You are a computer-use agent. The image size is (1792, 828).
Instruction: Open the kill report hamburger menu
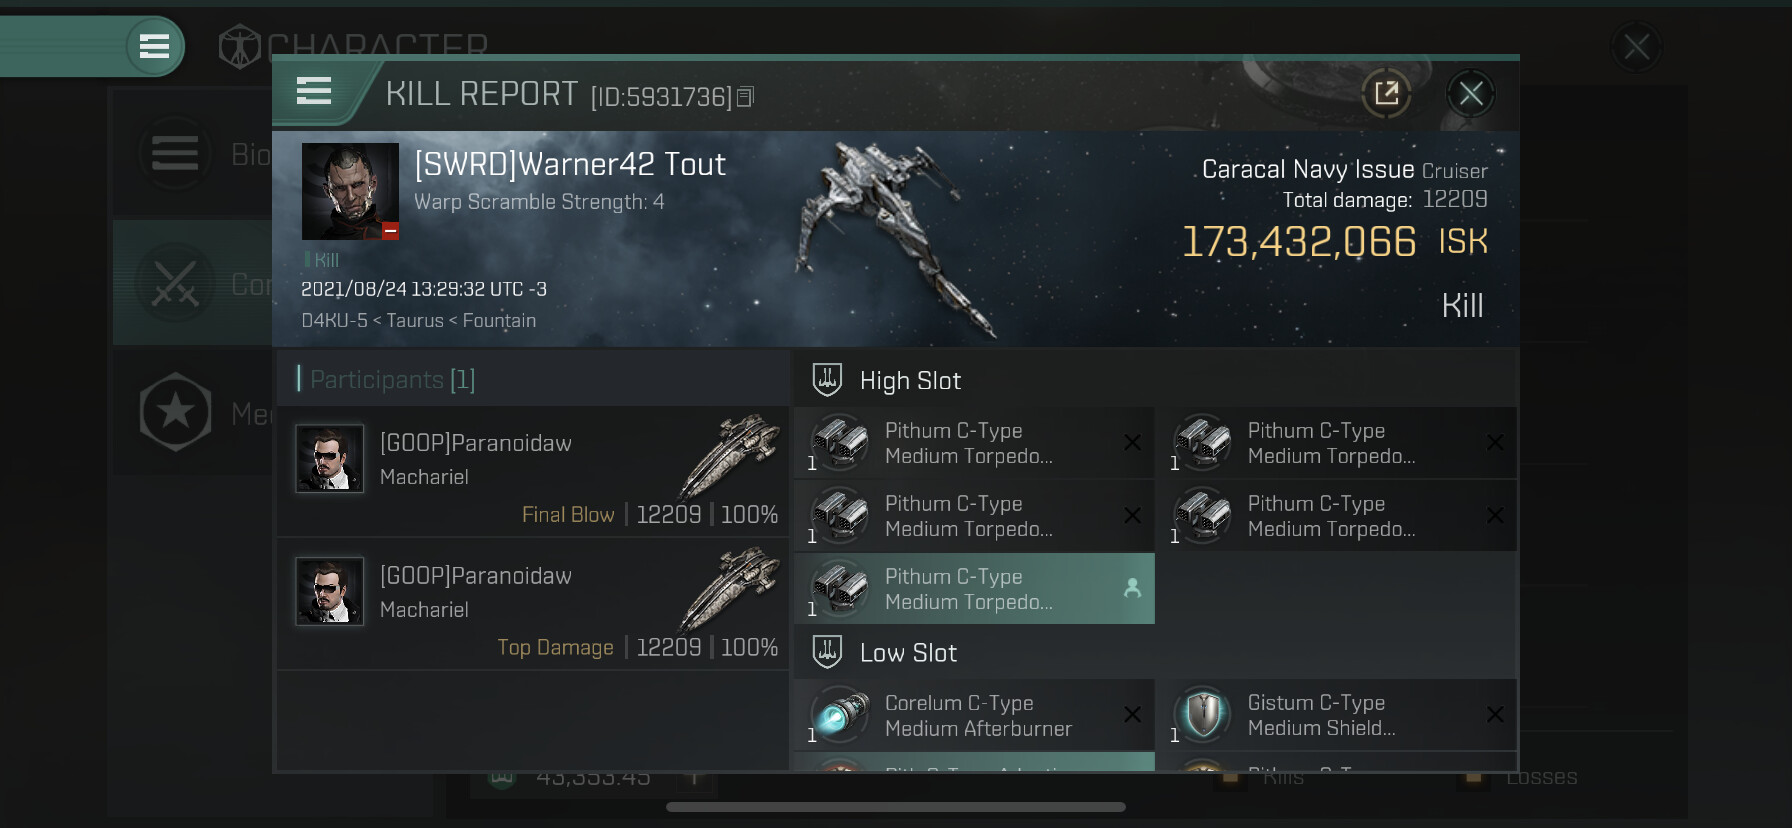click(x=314, y=92)
